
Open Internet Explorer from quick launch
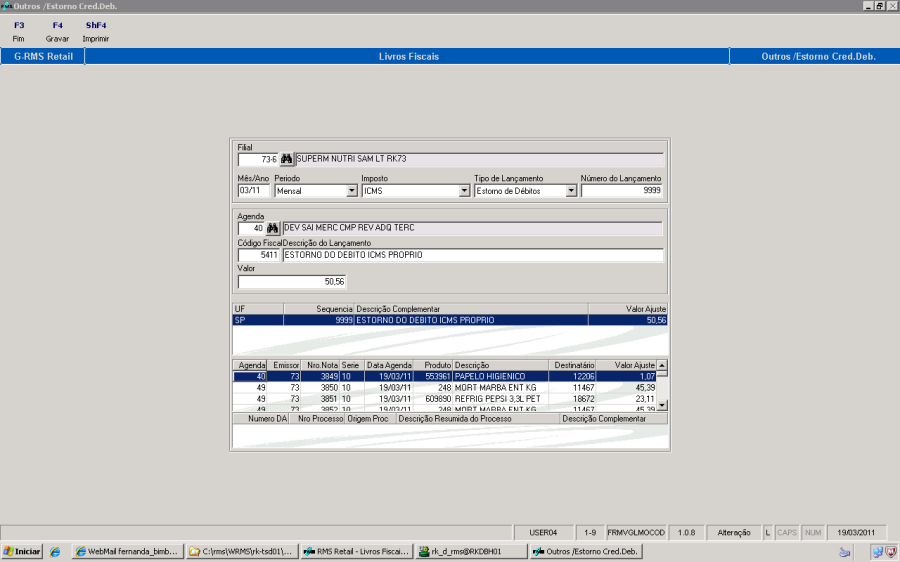tap(55, 551)
